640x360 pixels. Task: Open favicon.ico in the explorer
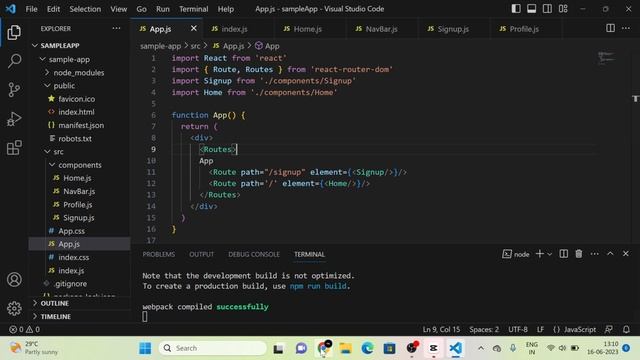[x=80, y=99]
